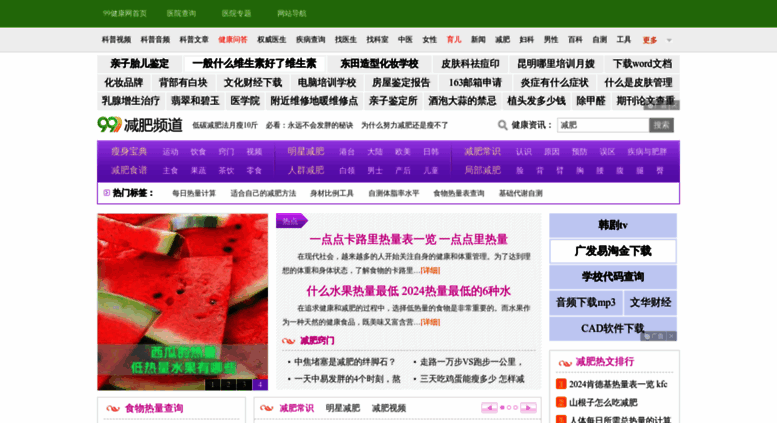Open 局部减肥 in purple menu
This screenshot has height=423, width=777.
click(x=483, y=170)
